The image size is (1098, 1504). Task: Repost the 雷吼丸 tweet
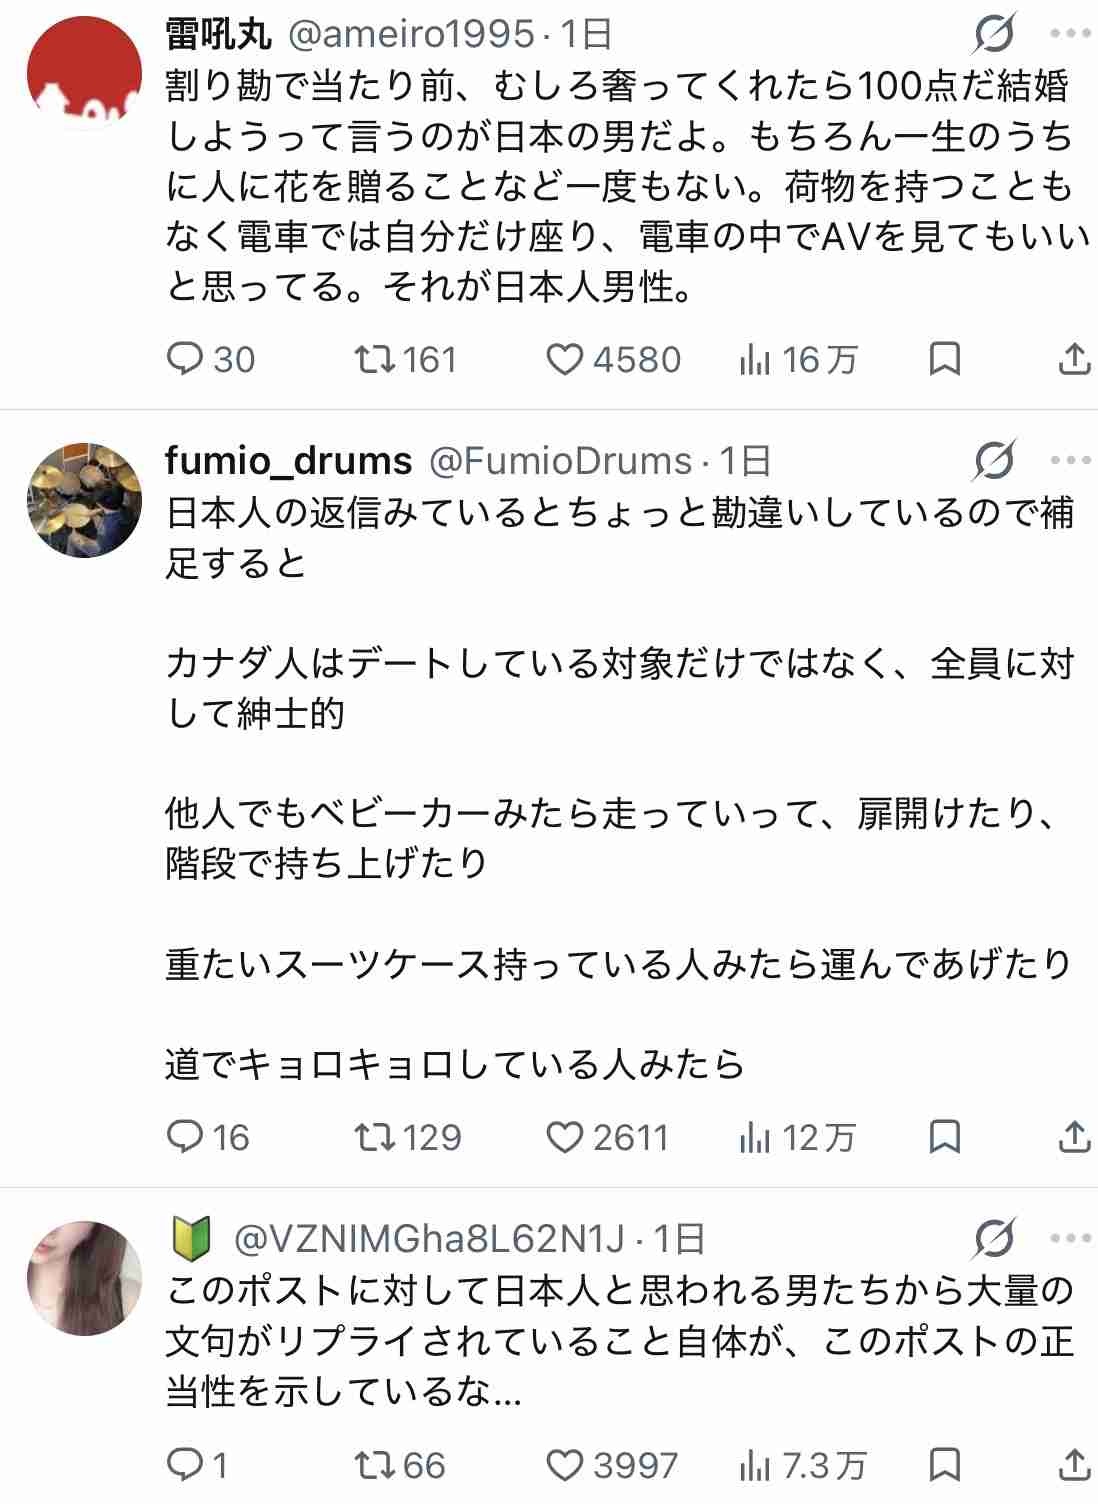click(x=376, y=360)
